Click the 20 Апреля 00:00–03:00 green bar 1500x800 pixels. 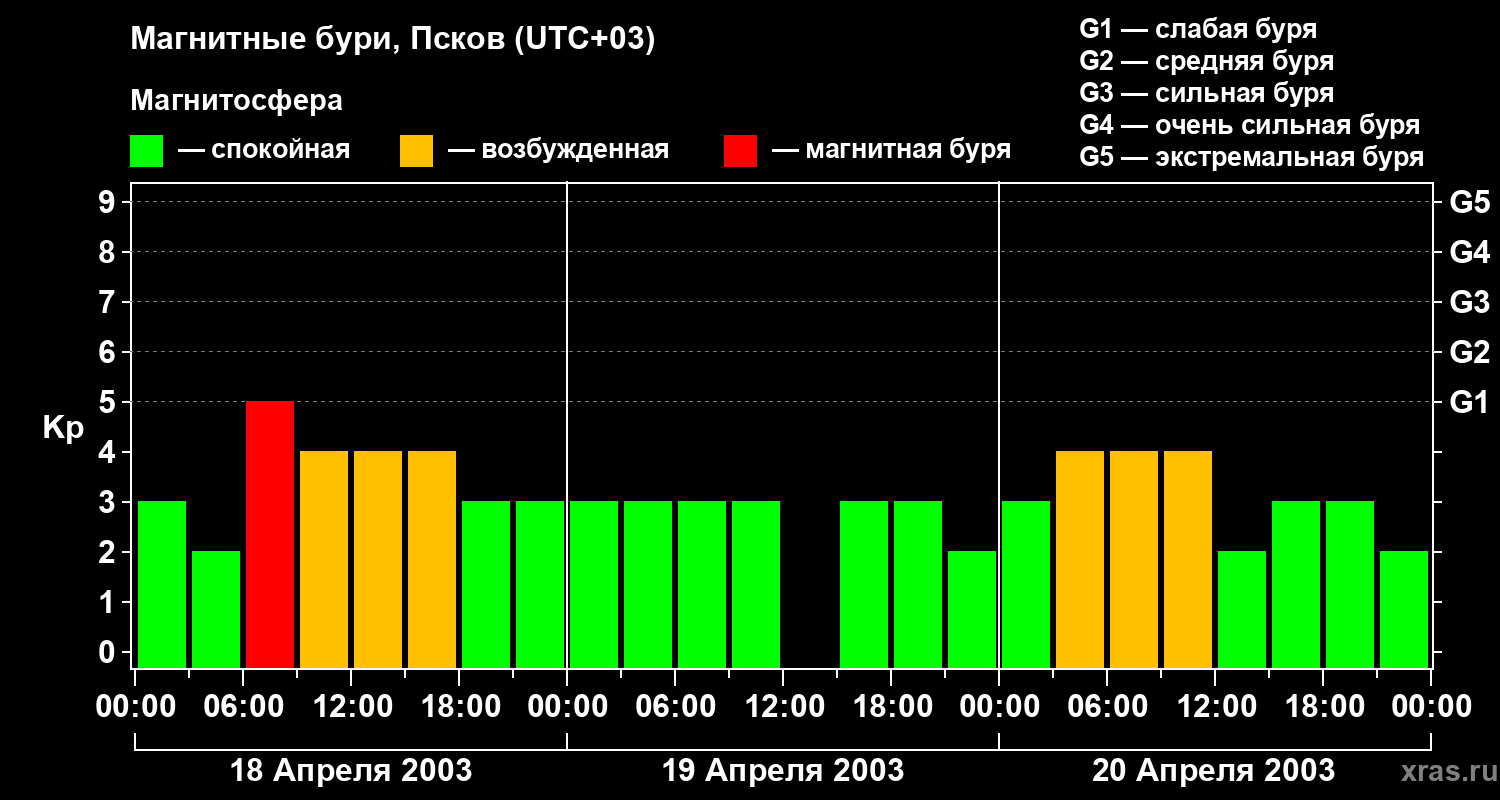(1026, 584)
